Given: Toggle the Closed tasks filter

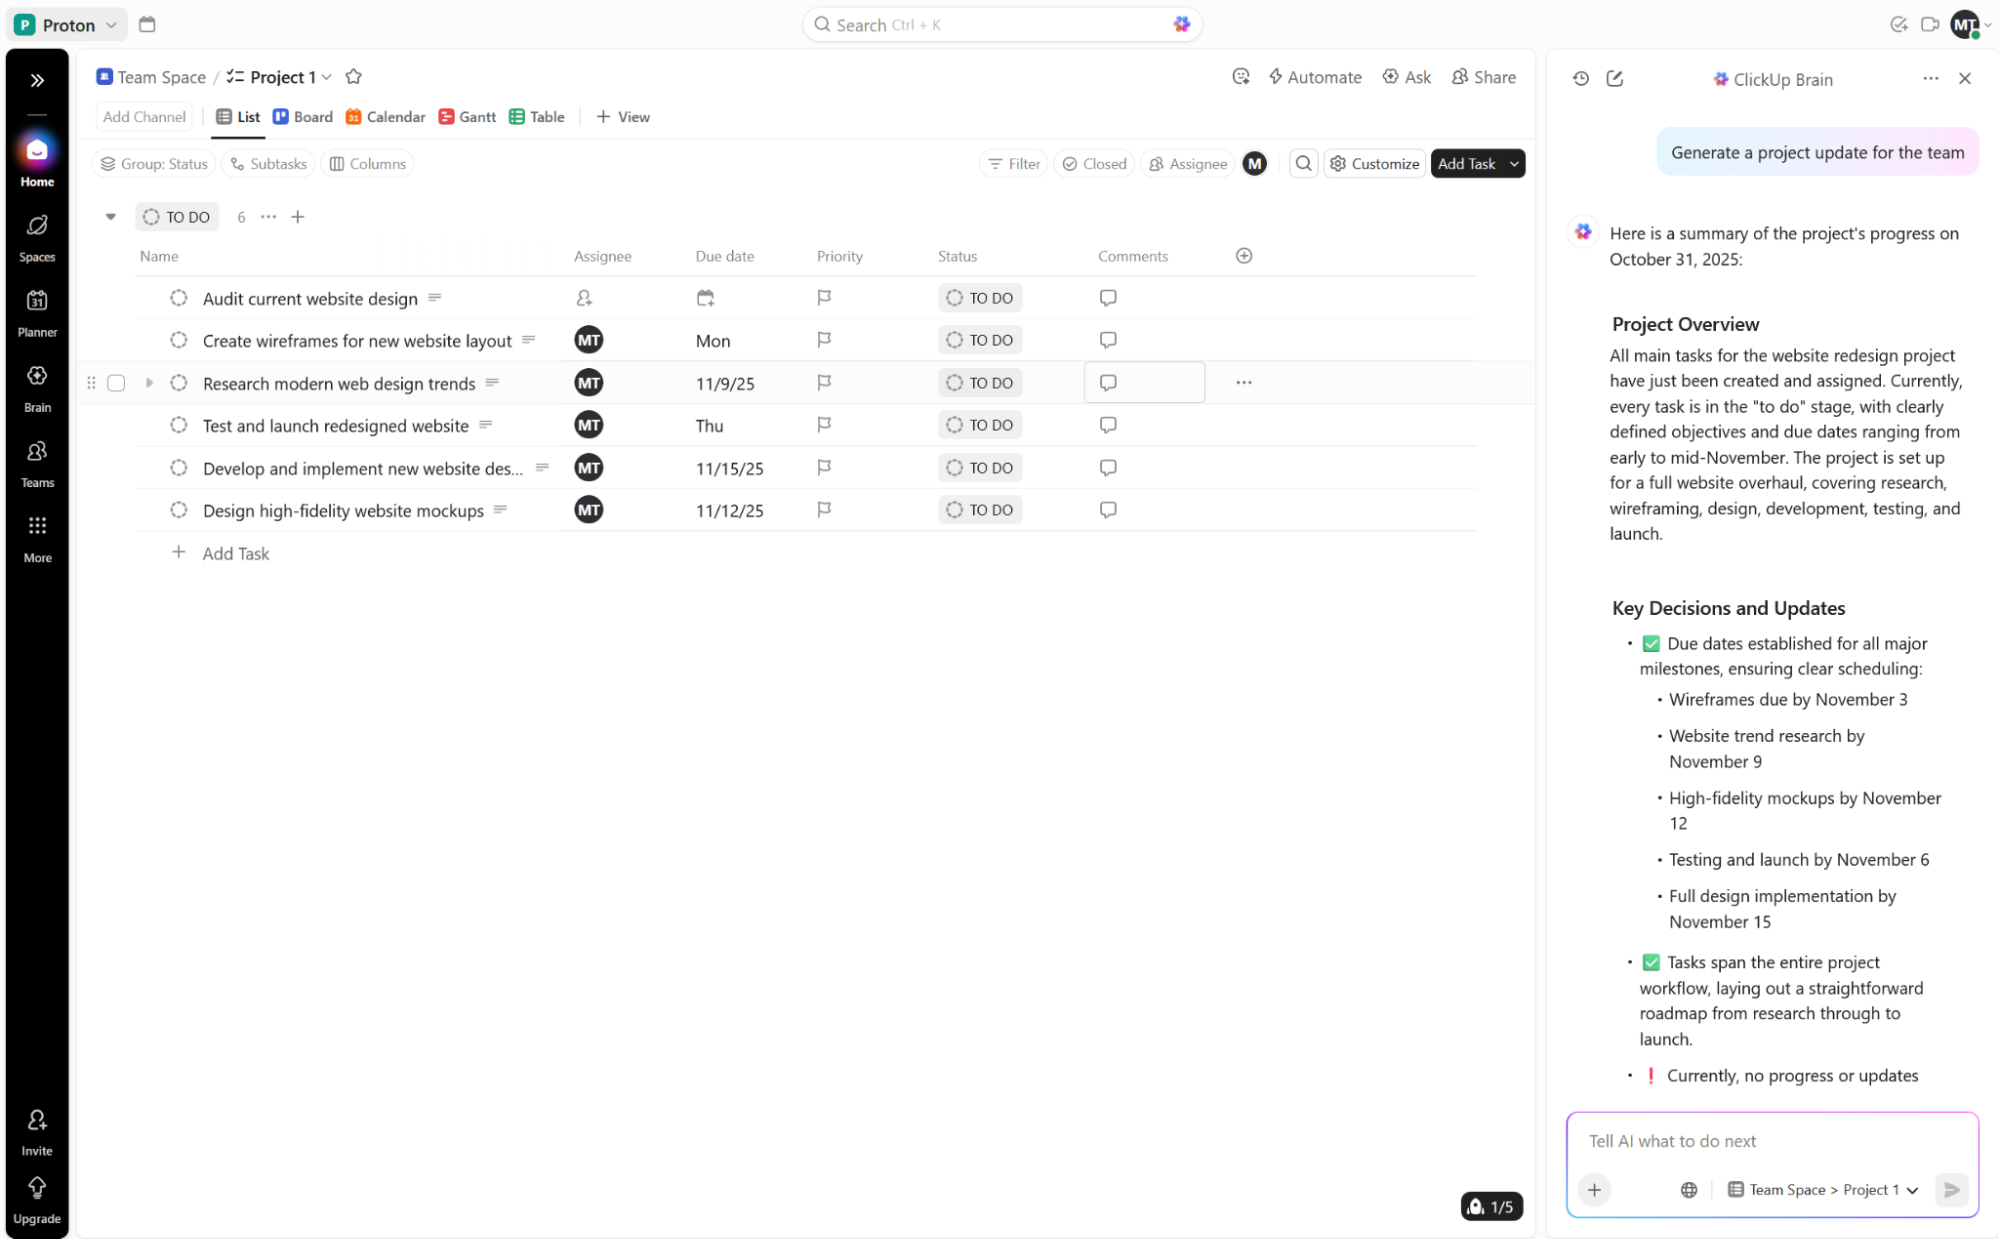Looking at the screenshot, I should 1093,163.
